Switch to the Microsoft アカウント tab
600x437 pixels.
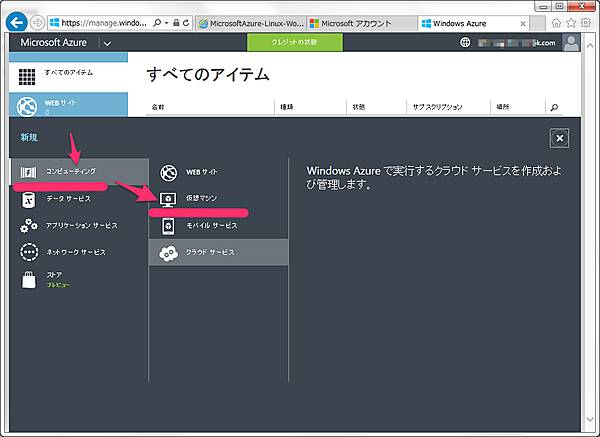[360, 22]
